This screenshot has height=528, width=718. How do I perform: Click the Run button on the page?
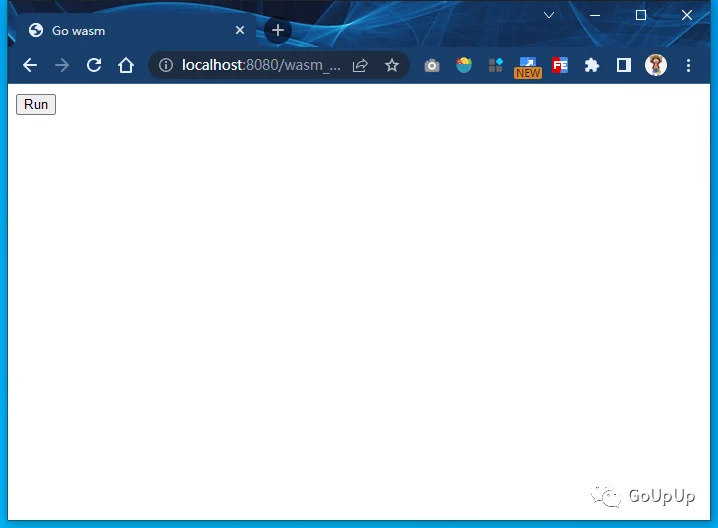[x=36, y=104]
